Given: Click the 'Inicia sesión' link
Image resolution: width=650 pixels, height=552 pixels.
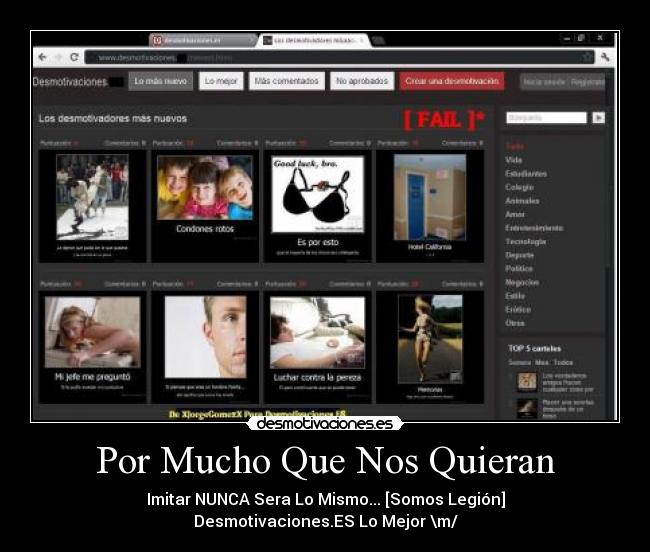Looking at the screenshot, I should coord(544,82).
